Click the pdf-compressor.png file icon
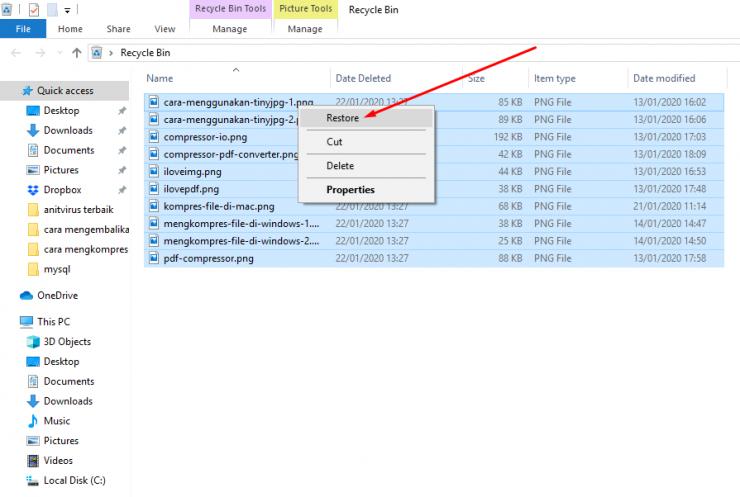Image resolution: width=740 pixels, height=497 pixels. pos(154,258)
